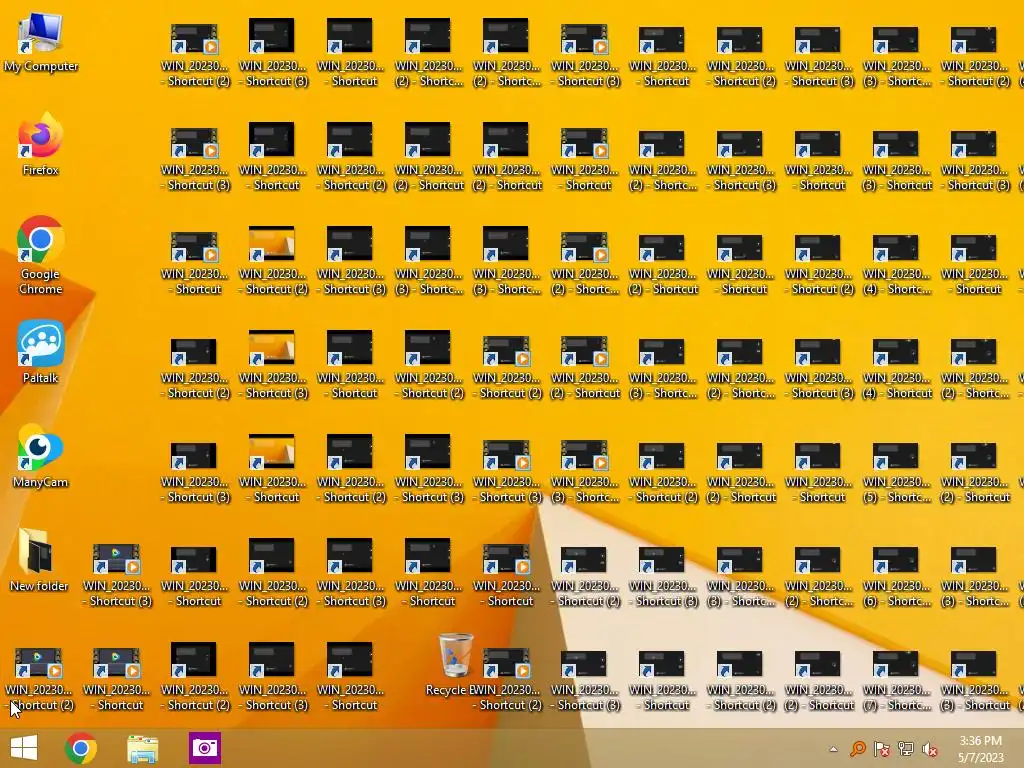Select the Paltalk desktop shortcut
The image size is (1024, 768).
[x=40, y=353]
